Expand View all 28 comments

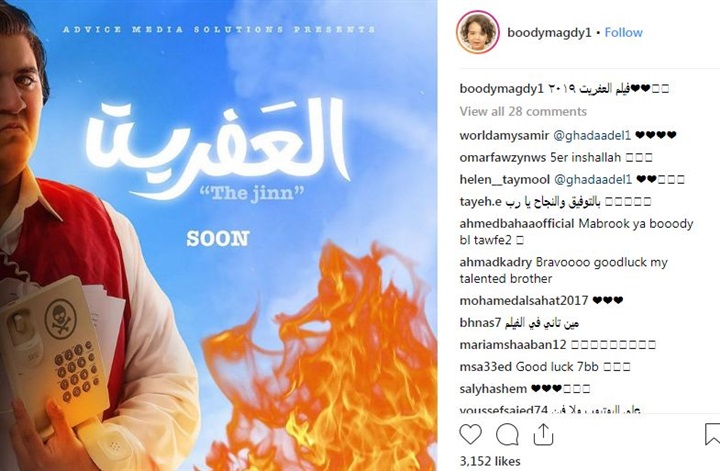click(x=523, y=112)
